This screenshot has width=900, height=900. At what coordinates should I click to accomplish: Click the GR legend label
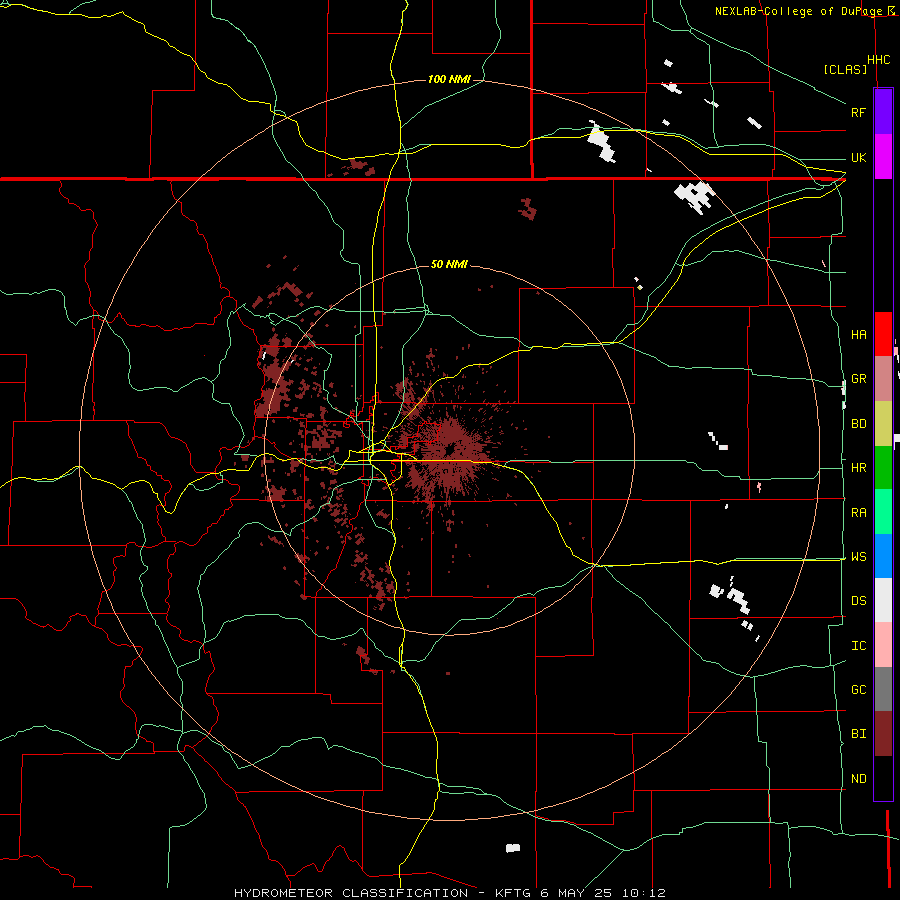click(x=858, y=379)
